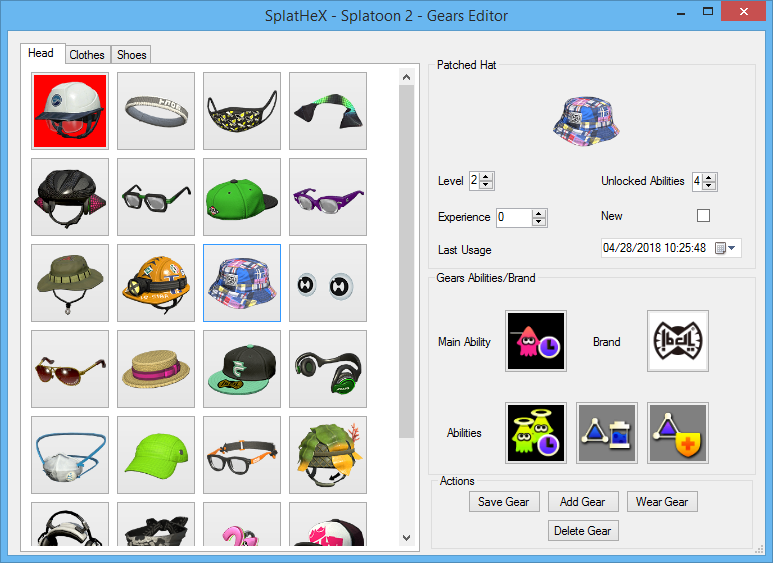Screen dimensions: 773x563
Task: Click the Last Usage date text field
Action: (x=656, y=248)
